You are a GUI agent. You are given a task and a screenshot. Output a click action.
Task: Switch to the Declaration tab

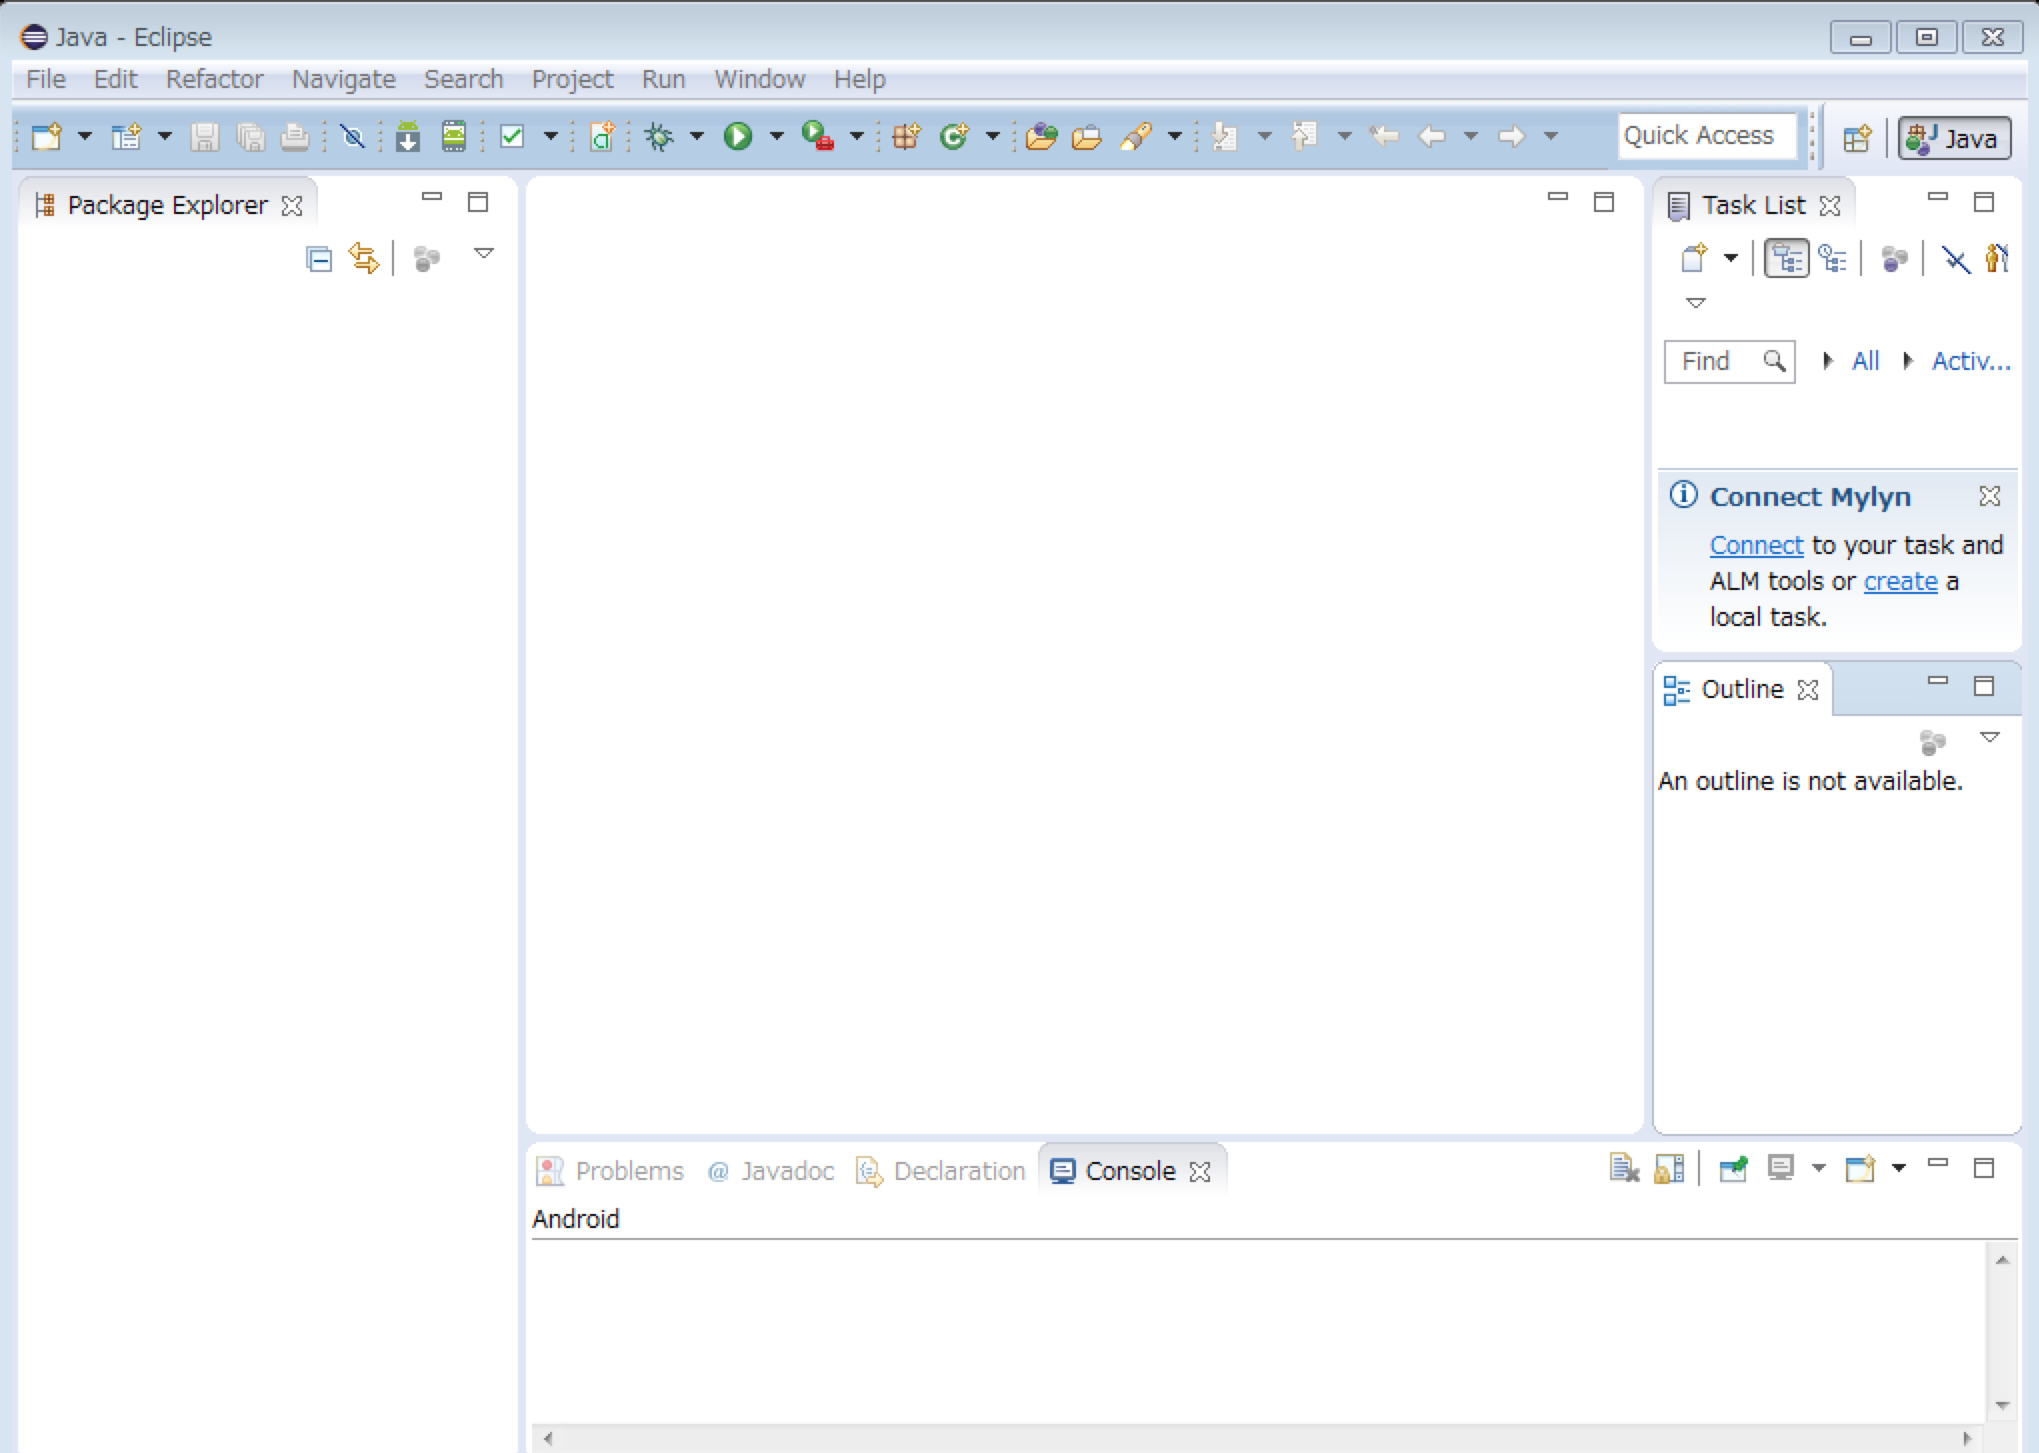[x=941, y=1171]
